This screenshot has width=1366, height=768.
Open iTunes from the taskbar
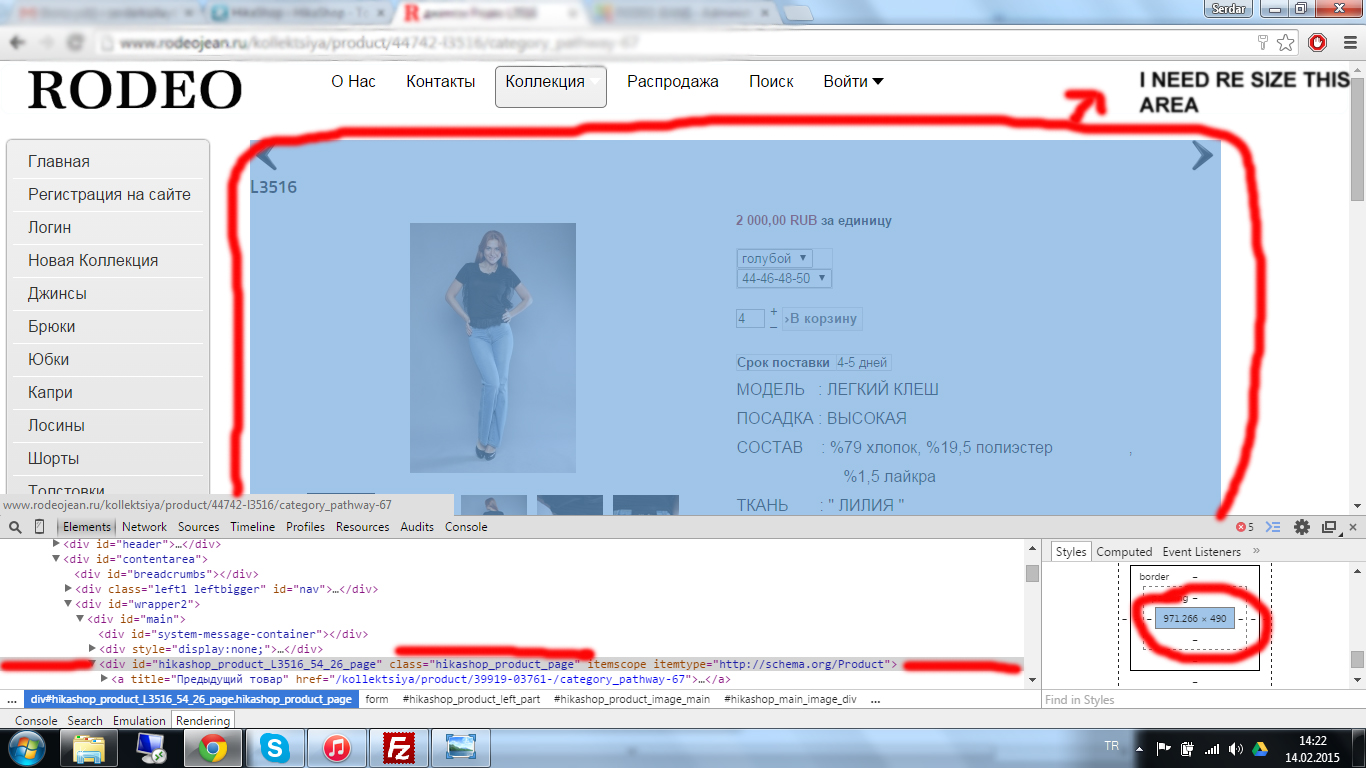(x=337, y=747)
